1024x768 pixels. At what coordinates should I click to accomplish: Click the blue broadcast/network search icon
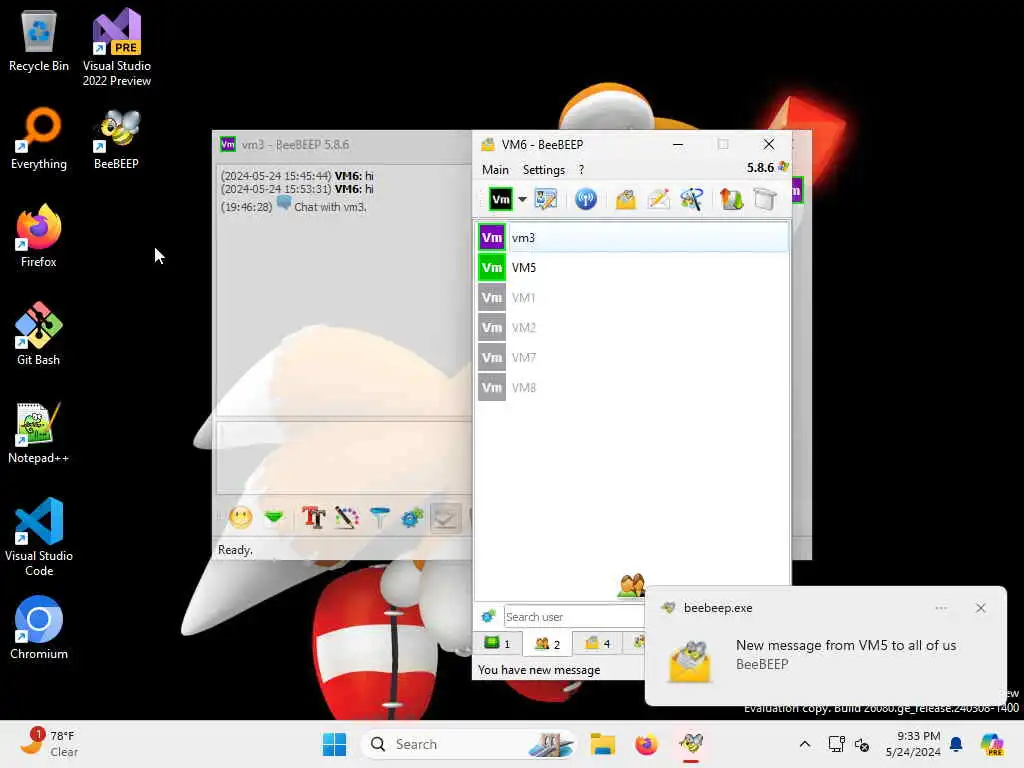click(586, 199)
